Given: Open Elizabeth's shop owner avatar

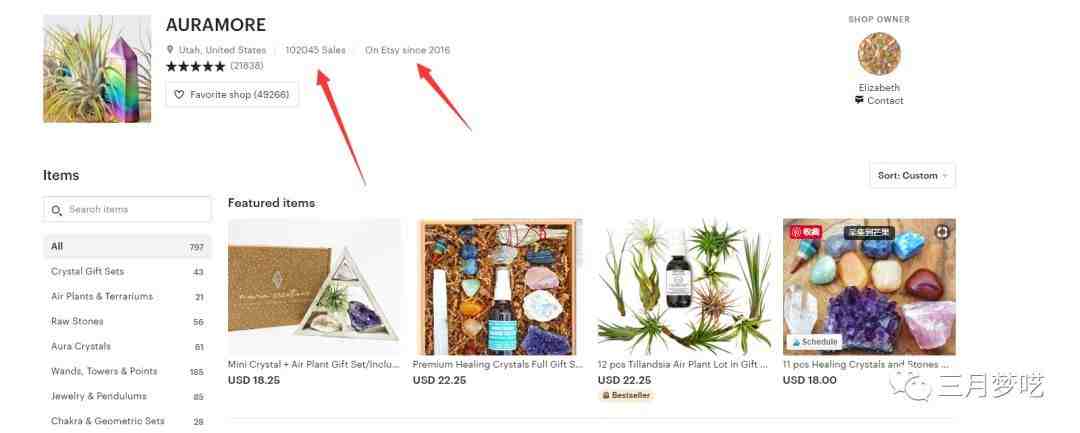Looking at the screenshot, I should click(x=879, y=54).
